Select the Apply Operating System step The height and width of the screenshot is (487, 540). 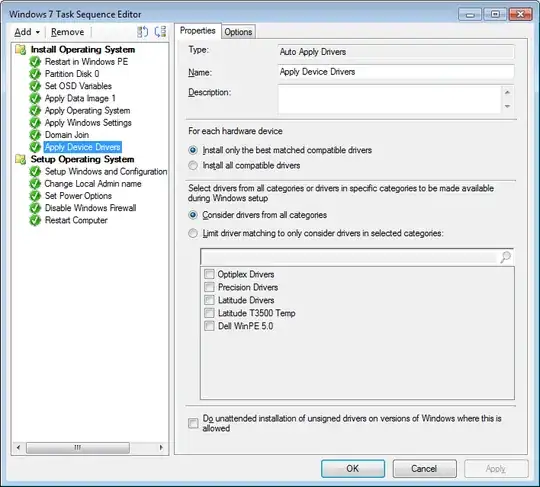click(x=87, y=111)
